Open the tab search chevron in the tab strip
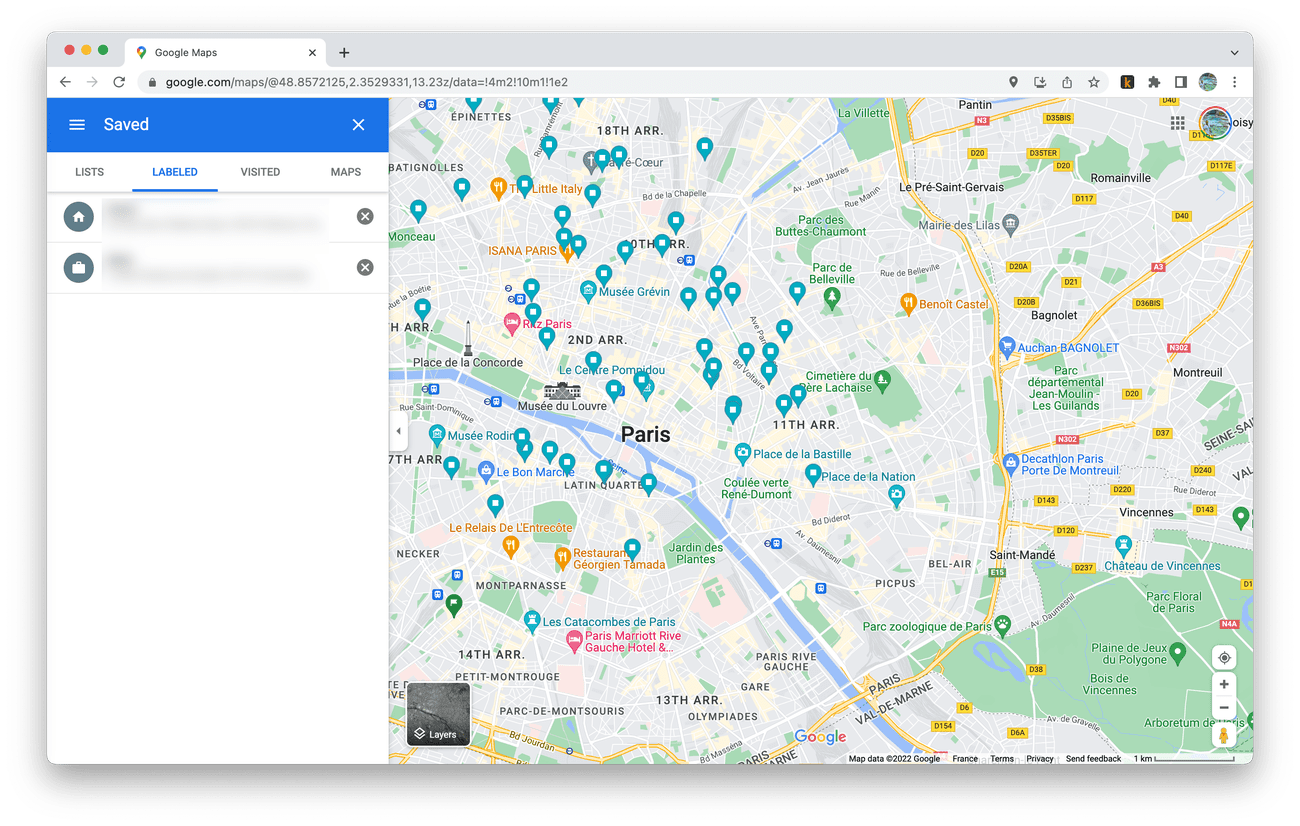This screenshot has height=826, width=1300. (x=1233, y=52)
